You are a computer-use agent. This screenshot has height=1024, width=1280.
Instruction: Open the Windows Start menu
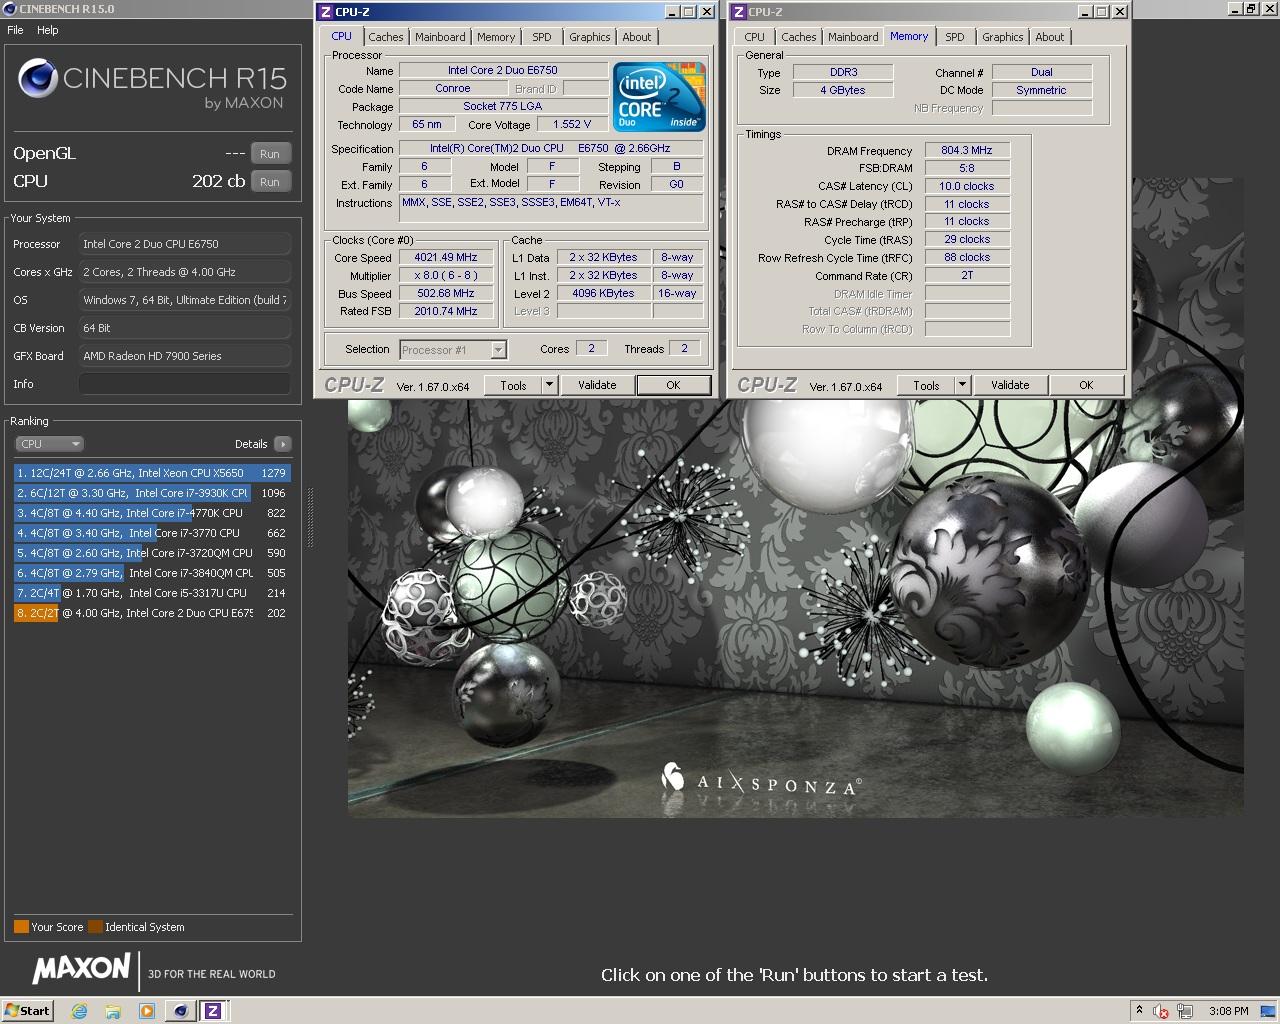coord(27,1010)
